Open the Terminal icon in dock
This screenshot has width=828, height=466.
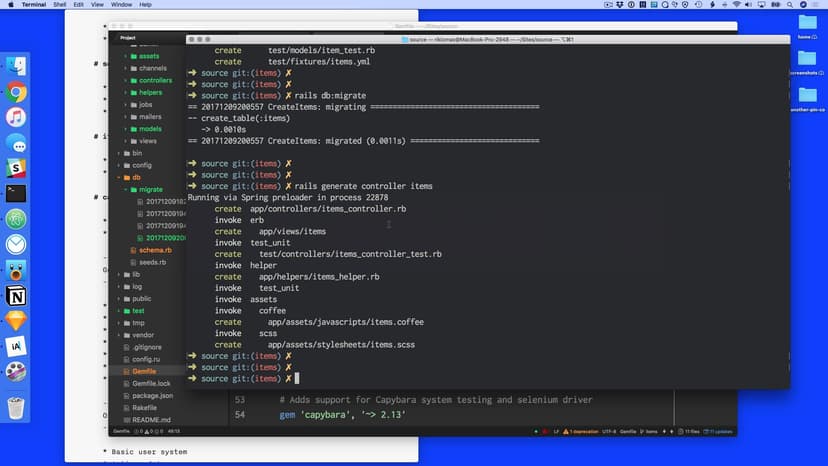tap(16, 194)
